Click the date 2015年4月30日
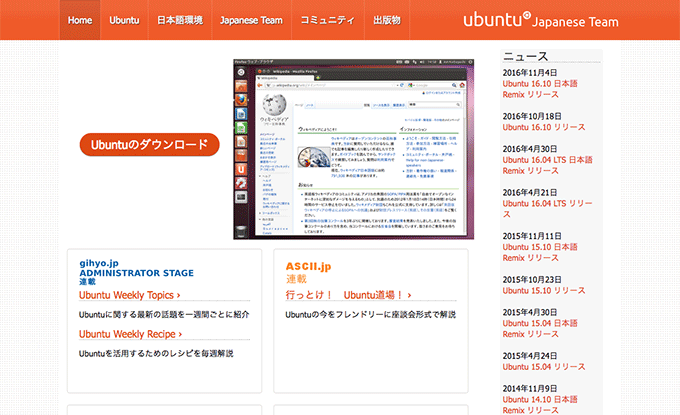680x415 pixels. (x=530, y=312)
